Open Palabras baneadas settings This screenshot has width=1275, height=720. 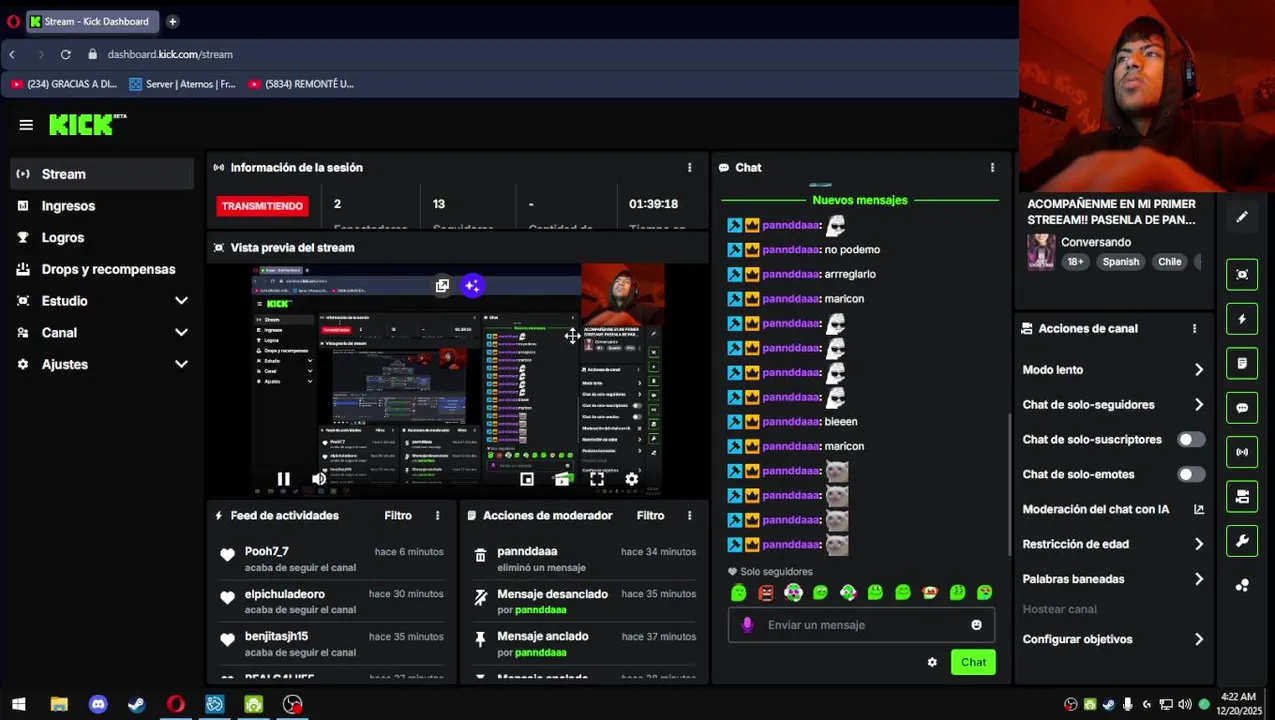[1113, 580]
